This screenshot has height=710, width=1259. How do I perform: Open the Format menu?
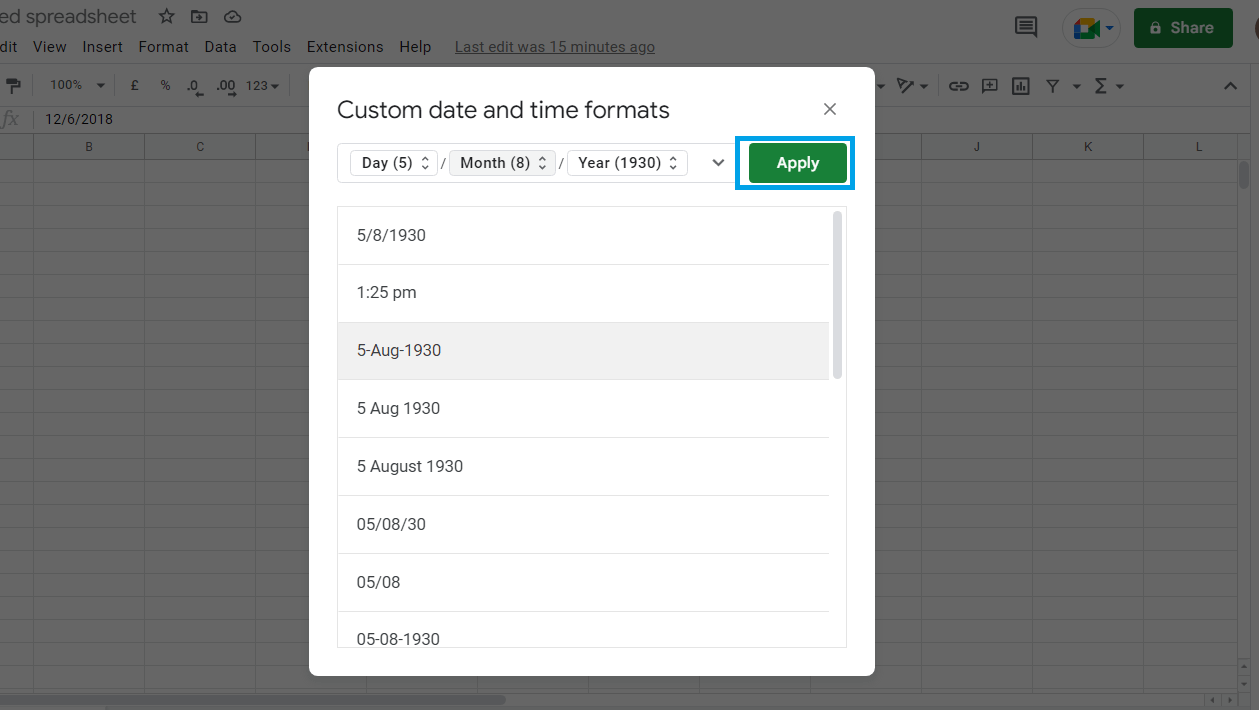click(163, 46)
